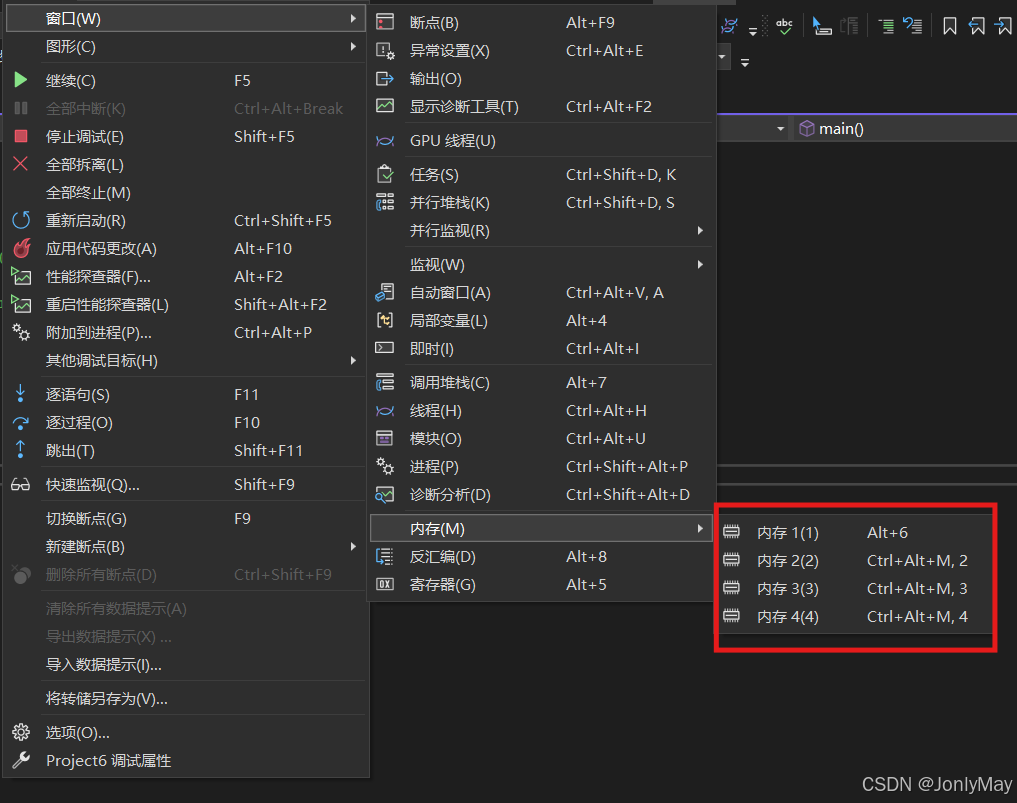1017x803 pixels.
Task: Click the Step Over icon for 逐过程
Action: tap(21, 423)
